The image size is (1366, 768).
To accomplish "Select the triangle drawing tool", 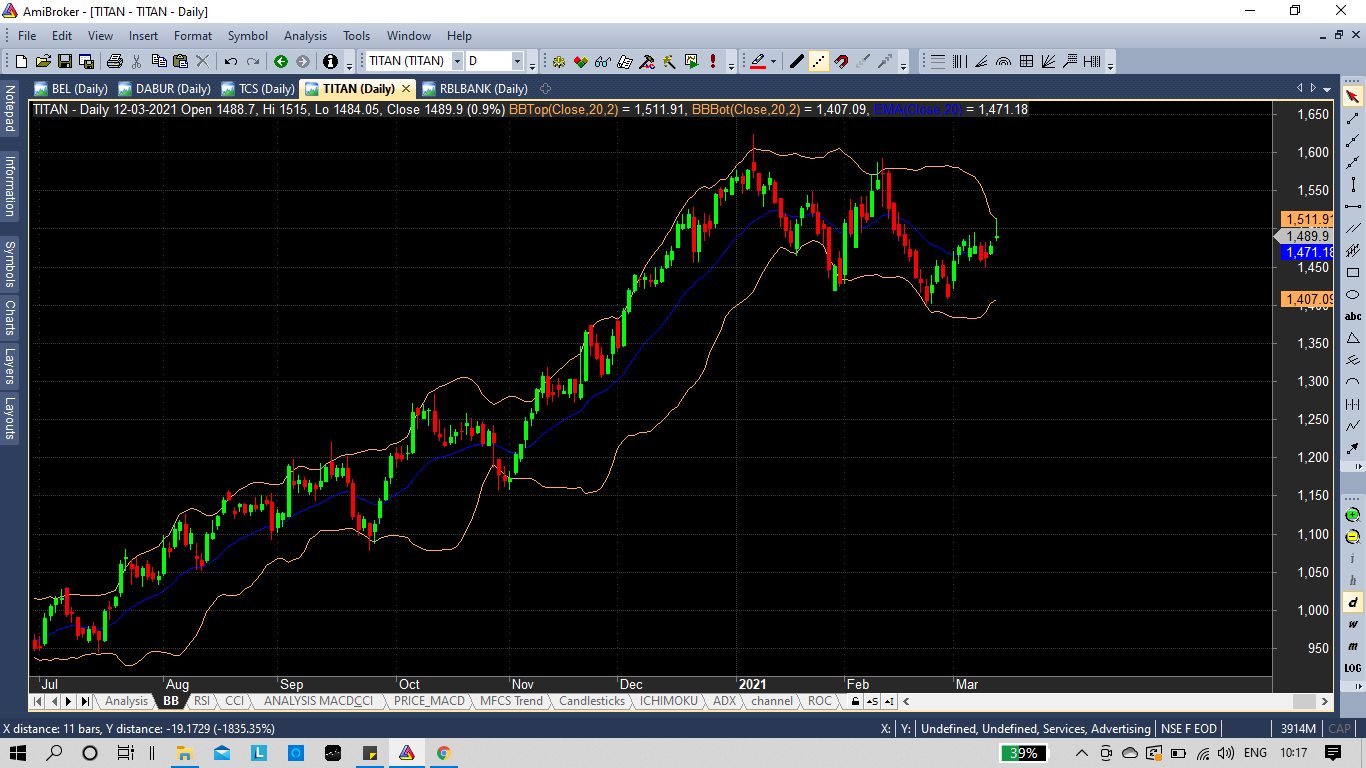I will (1353, 338).
